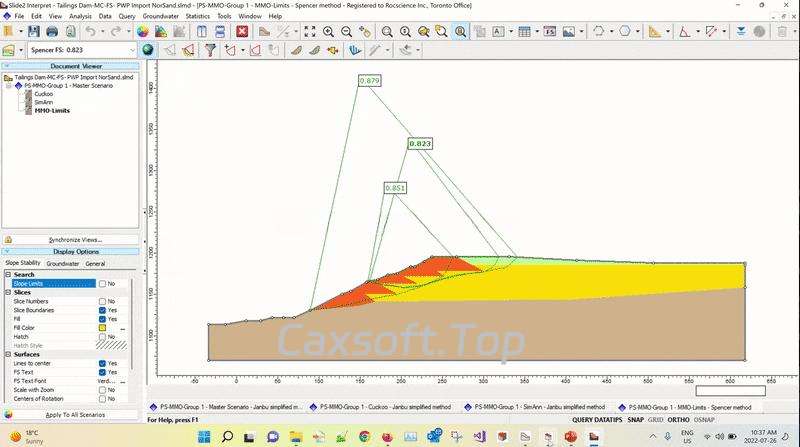Toggle the Slice Numbers checkbox

[x=102, y=301]
